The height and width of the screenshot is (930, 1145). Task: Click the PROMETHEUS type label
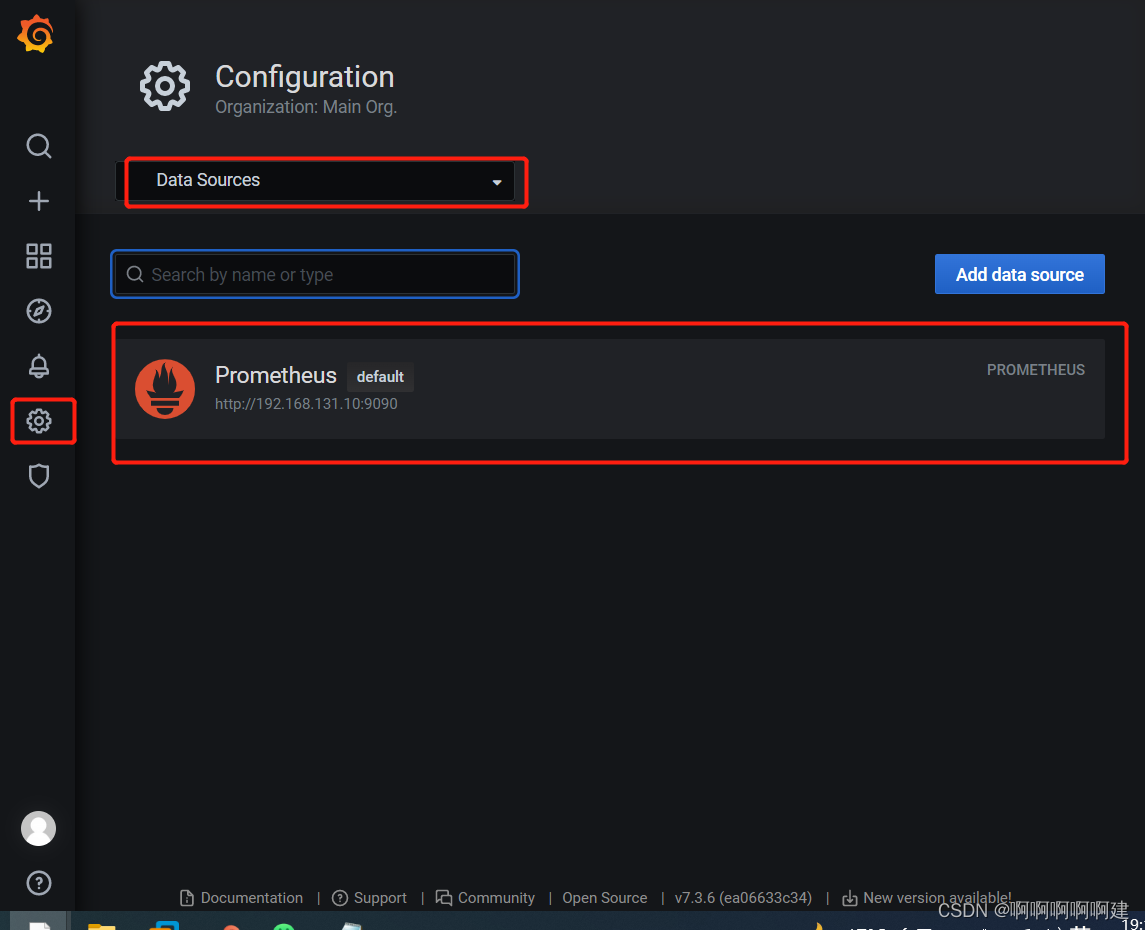coord(1035,370)
